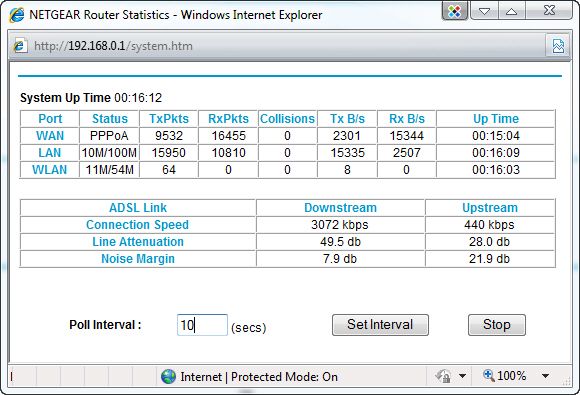Click LAN up time 00:16:09
The image size is (580, 395).
pos(496,153)
